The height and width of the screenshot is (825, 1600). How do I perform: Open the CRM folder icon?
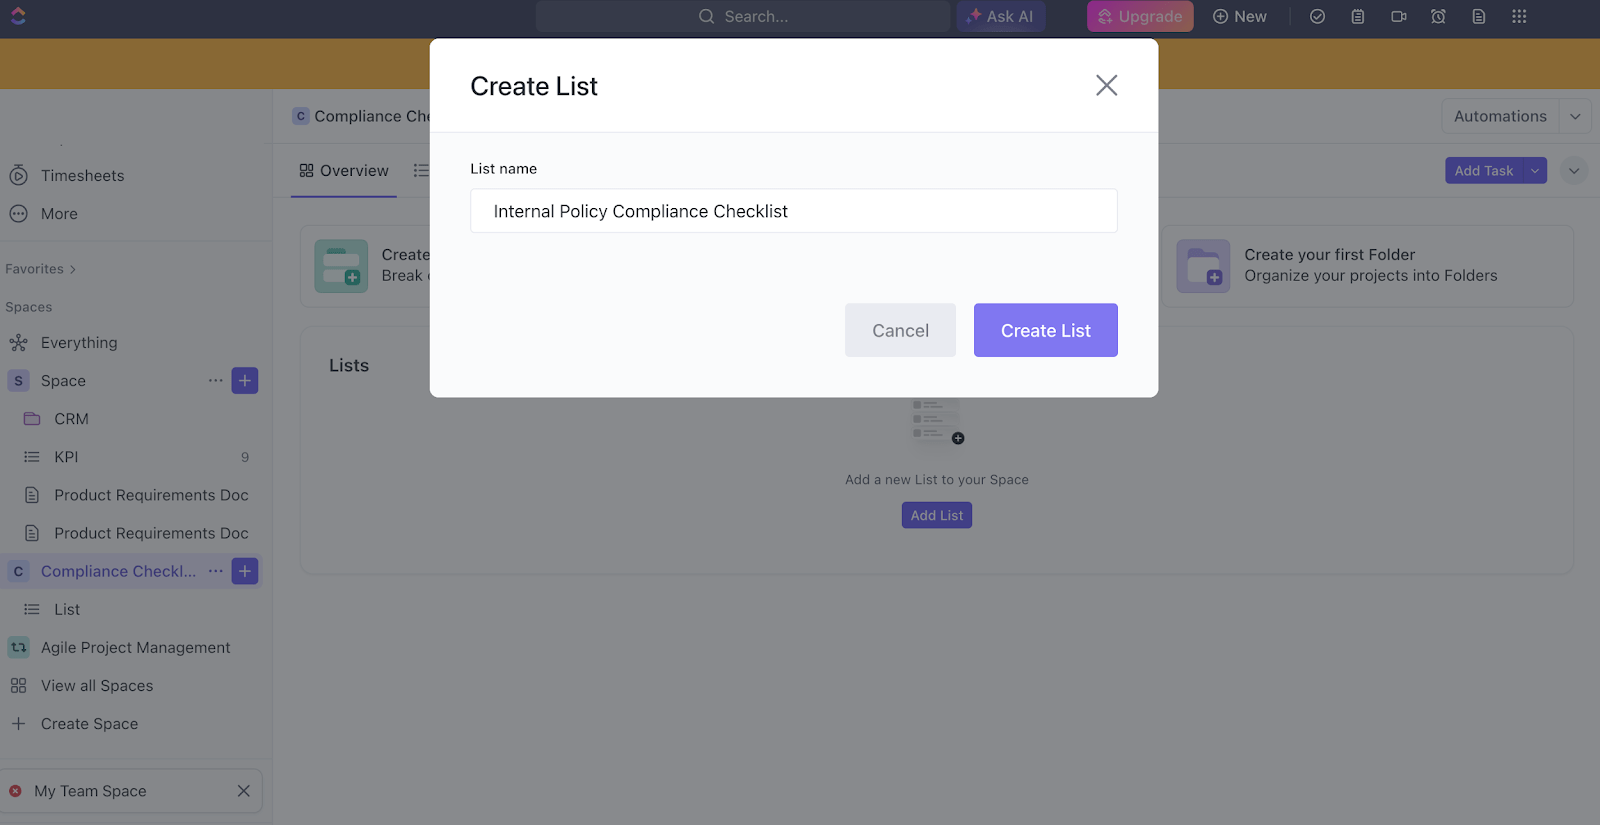[32, 418]
